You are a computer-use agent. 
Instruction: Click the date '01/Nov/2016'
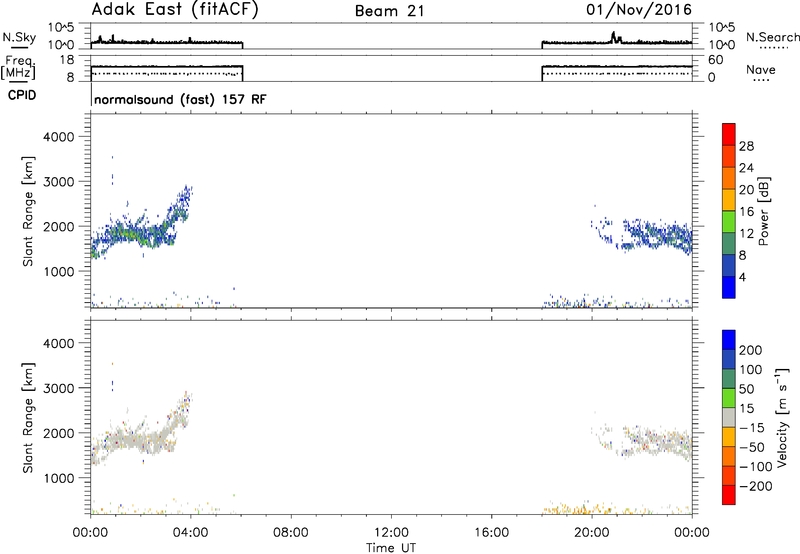[639, 10]
